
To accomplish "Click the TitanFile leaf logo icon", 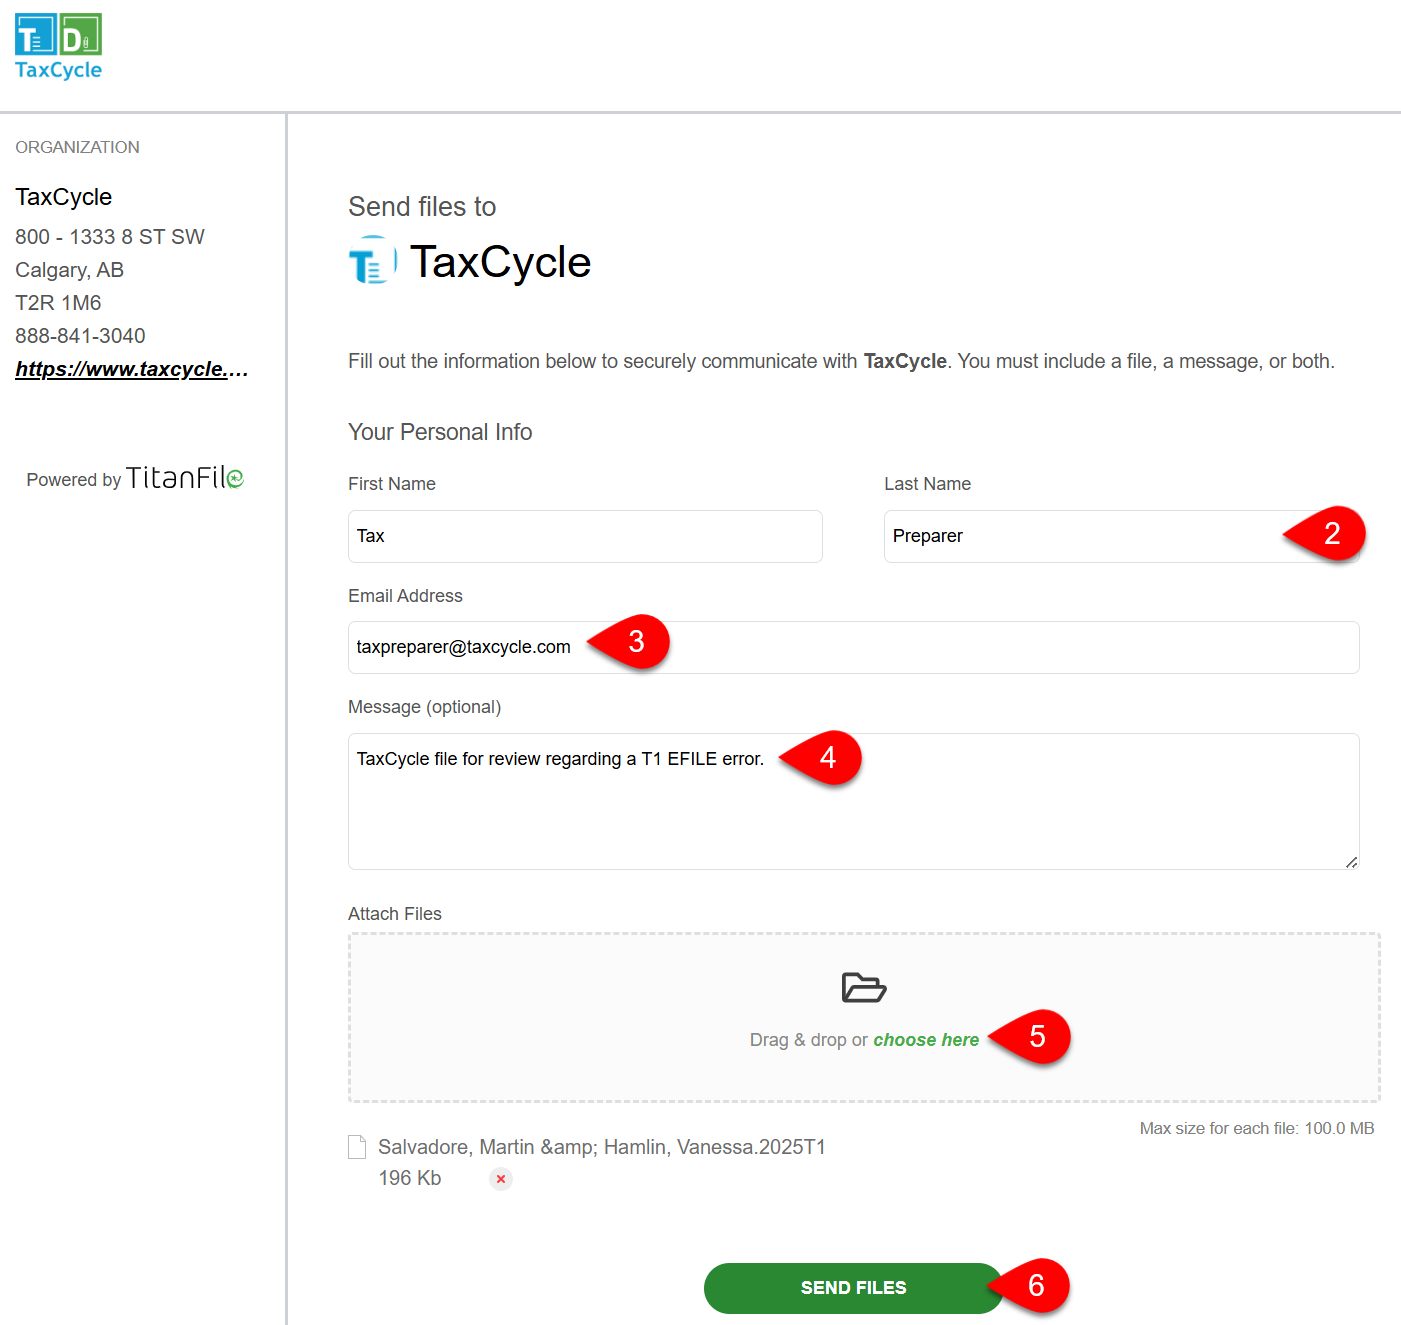I will [x=237, y=478].
